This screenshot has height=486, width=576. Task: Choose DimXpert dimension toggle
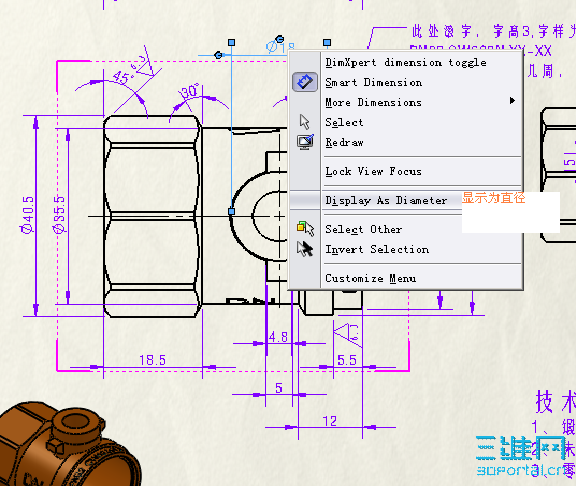coord(406,62)
